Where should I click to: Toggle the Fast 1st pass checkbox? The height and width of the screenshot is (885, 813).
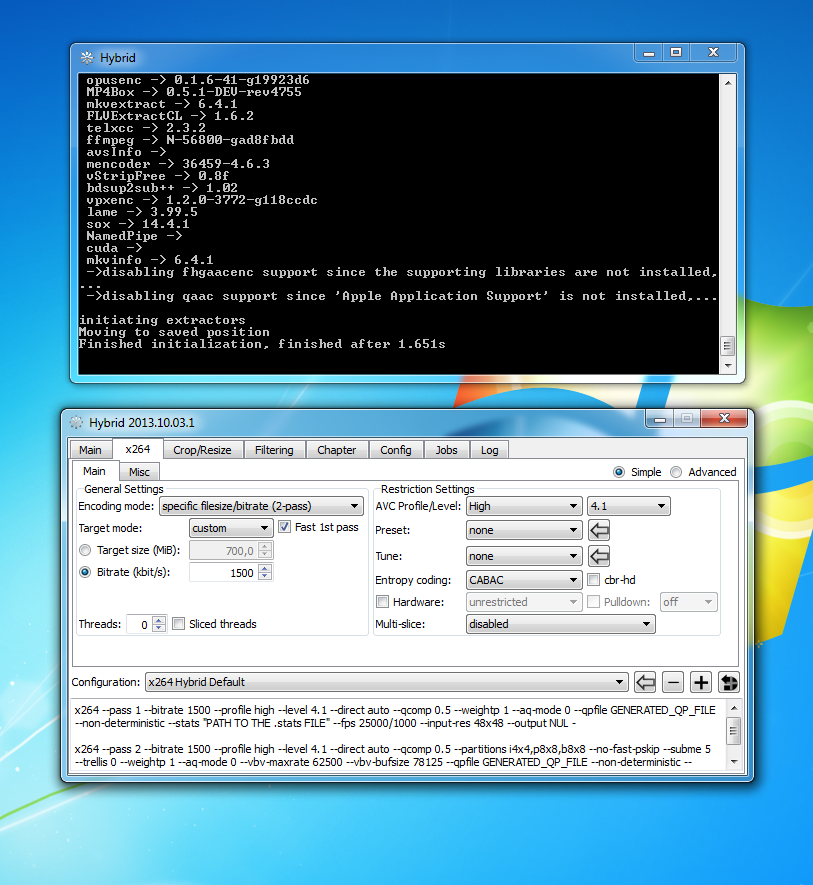point(285,527)
